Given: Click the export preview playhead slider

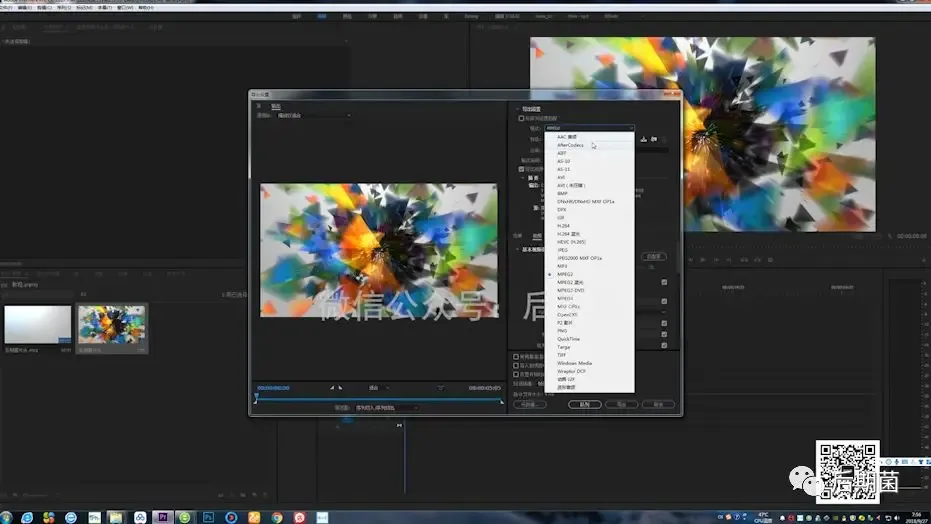Looking at the screenshot, I should [x=256, y=397].
